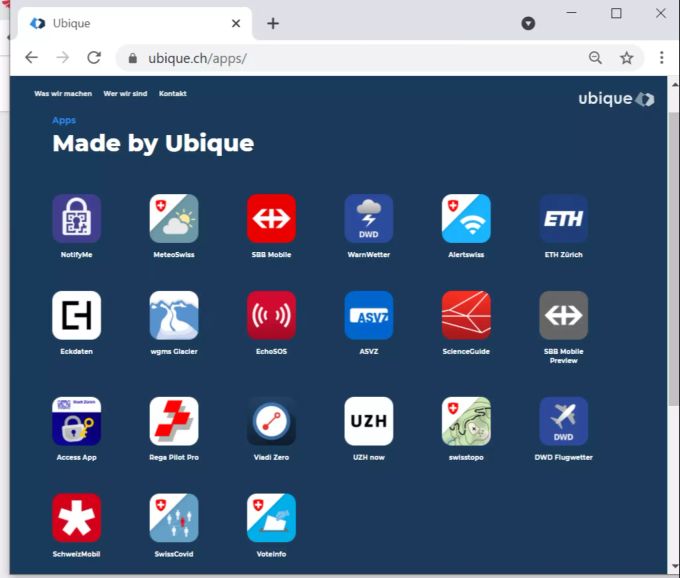
Task: Open the ETH Zürich app icon
Action: 564,219
